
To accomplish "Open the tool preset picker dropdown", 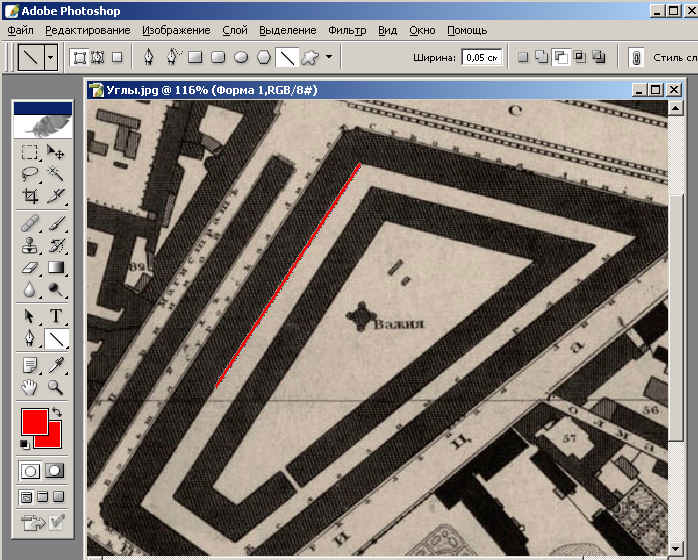I will pyautogui.click(x=50, y=57).
